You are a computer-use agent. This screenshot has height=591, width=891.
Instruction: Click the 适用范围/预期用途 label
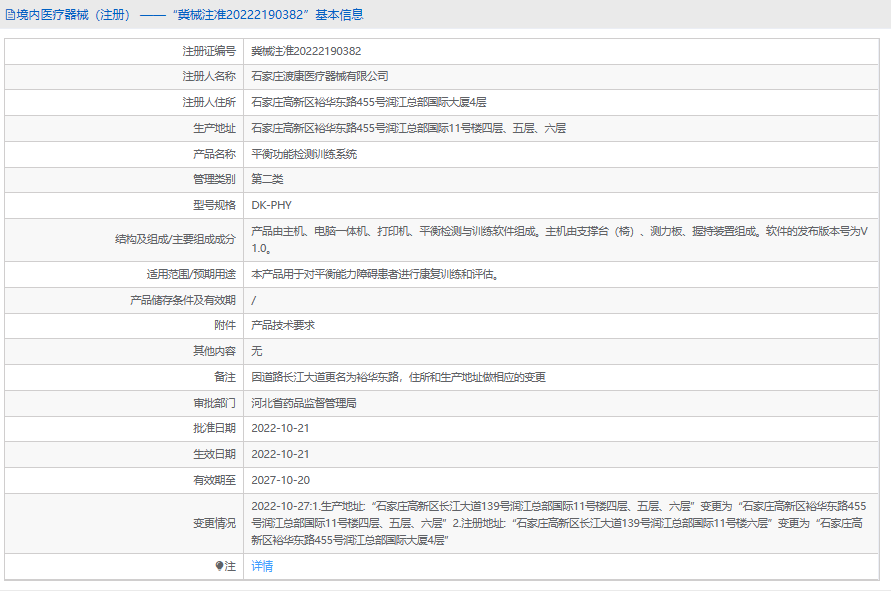(x=191, y=274)
